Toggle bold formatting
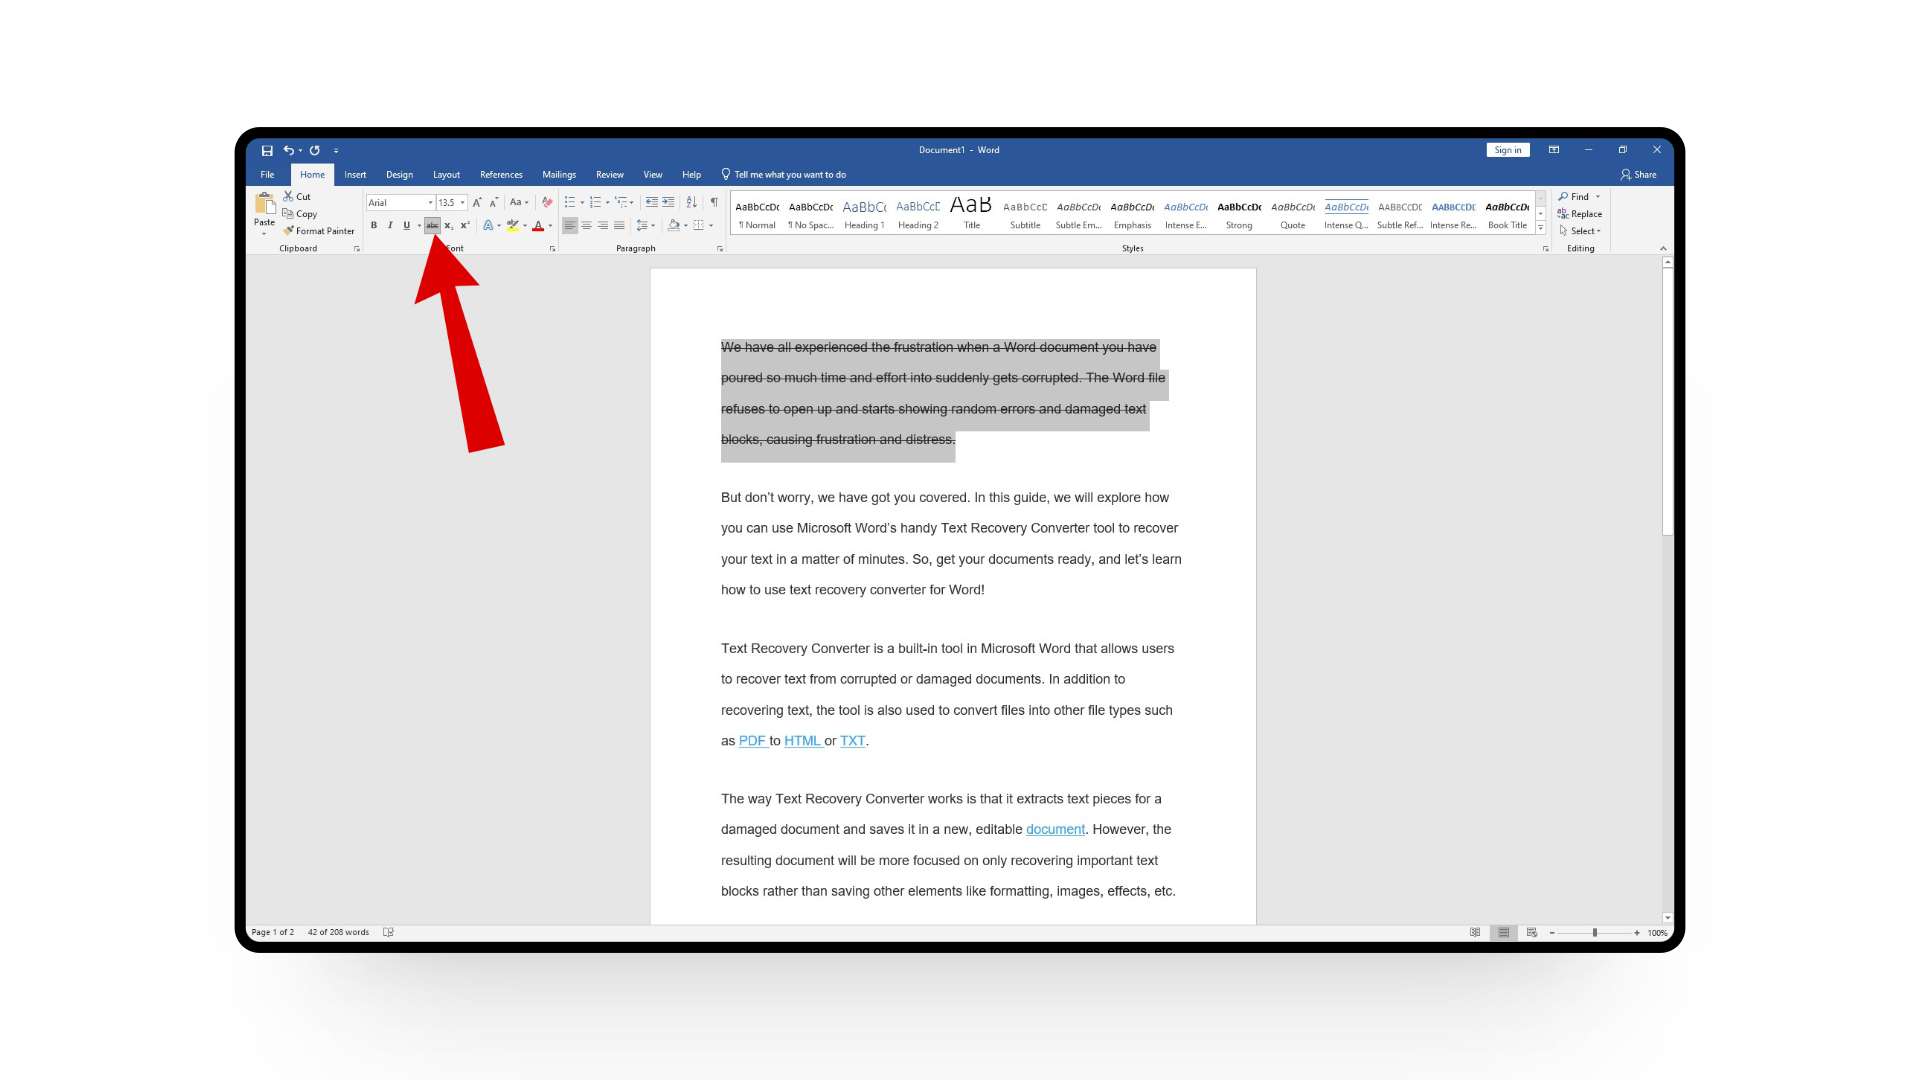 [x=374, y=226]
